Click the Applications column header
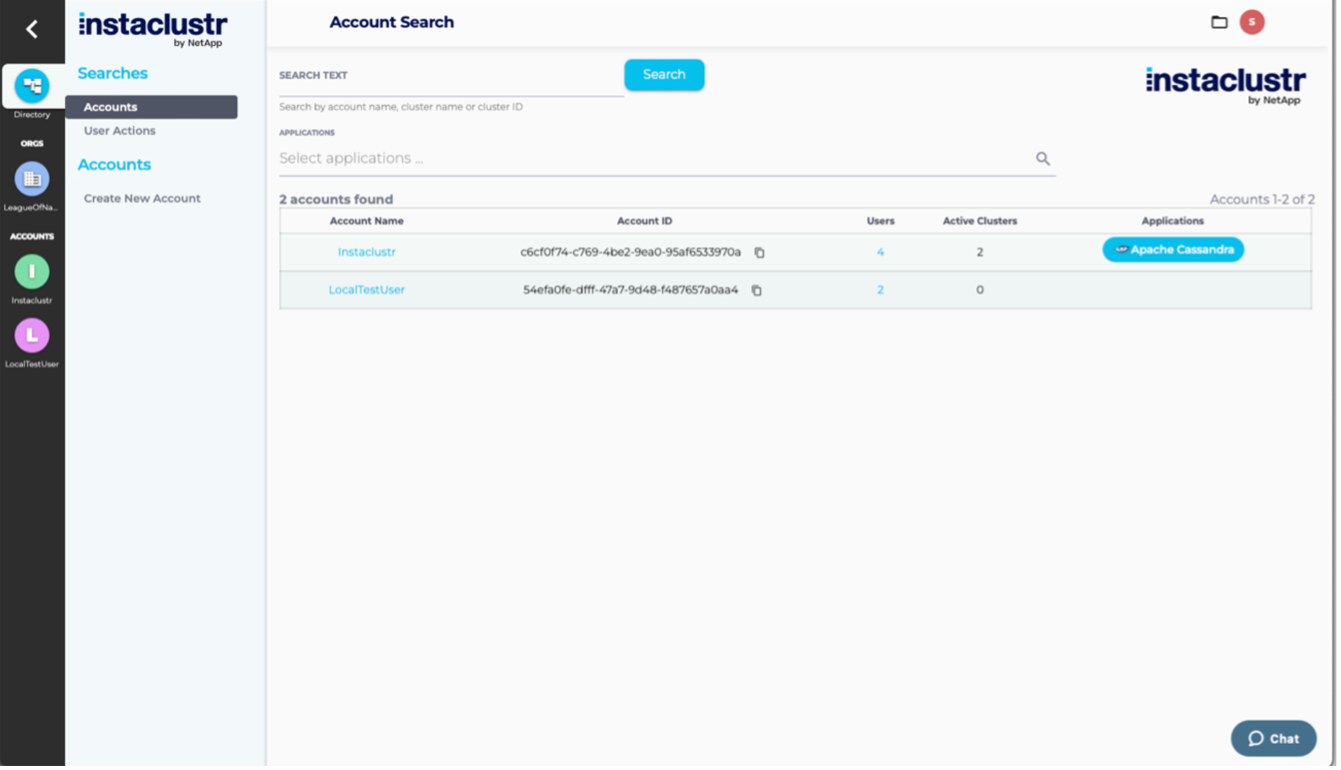The width and height of the screenshot is (1341, 770). (x=1173, y=221)
